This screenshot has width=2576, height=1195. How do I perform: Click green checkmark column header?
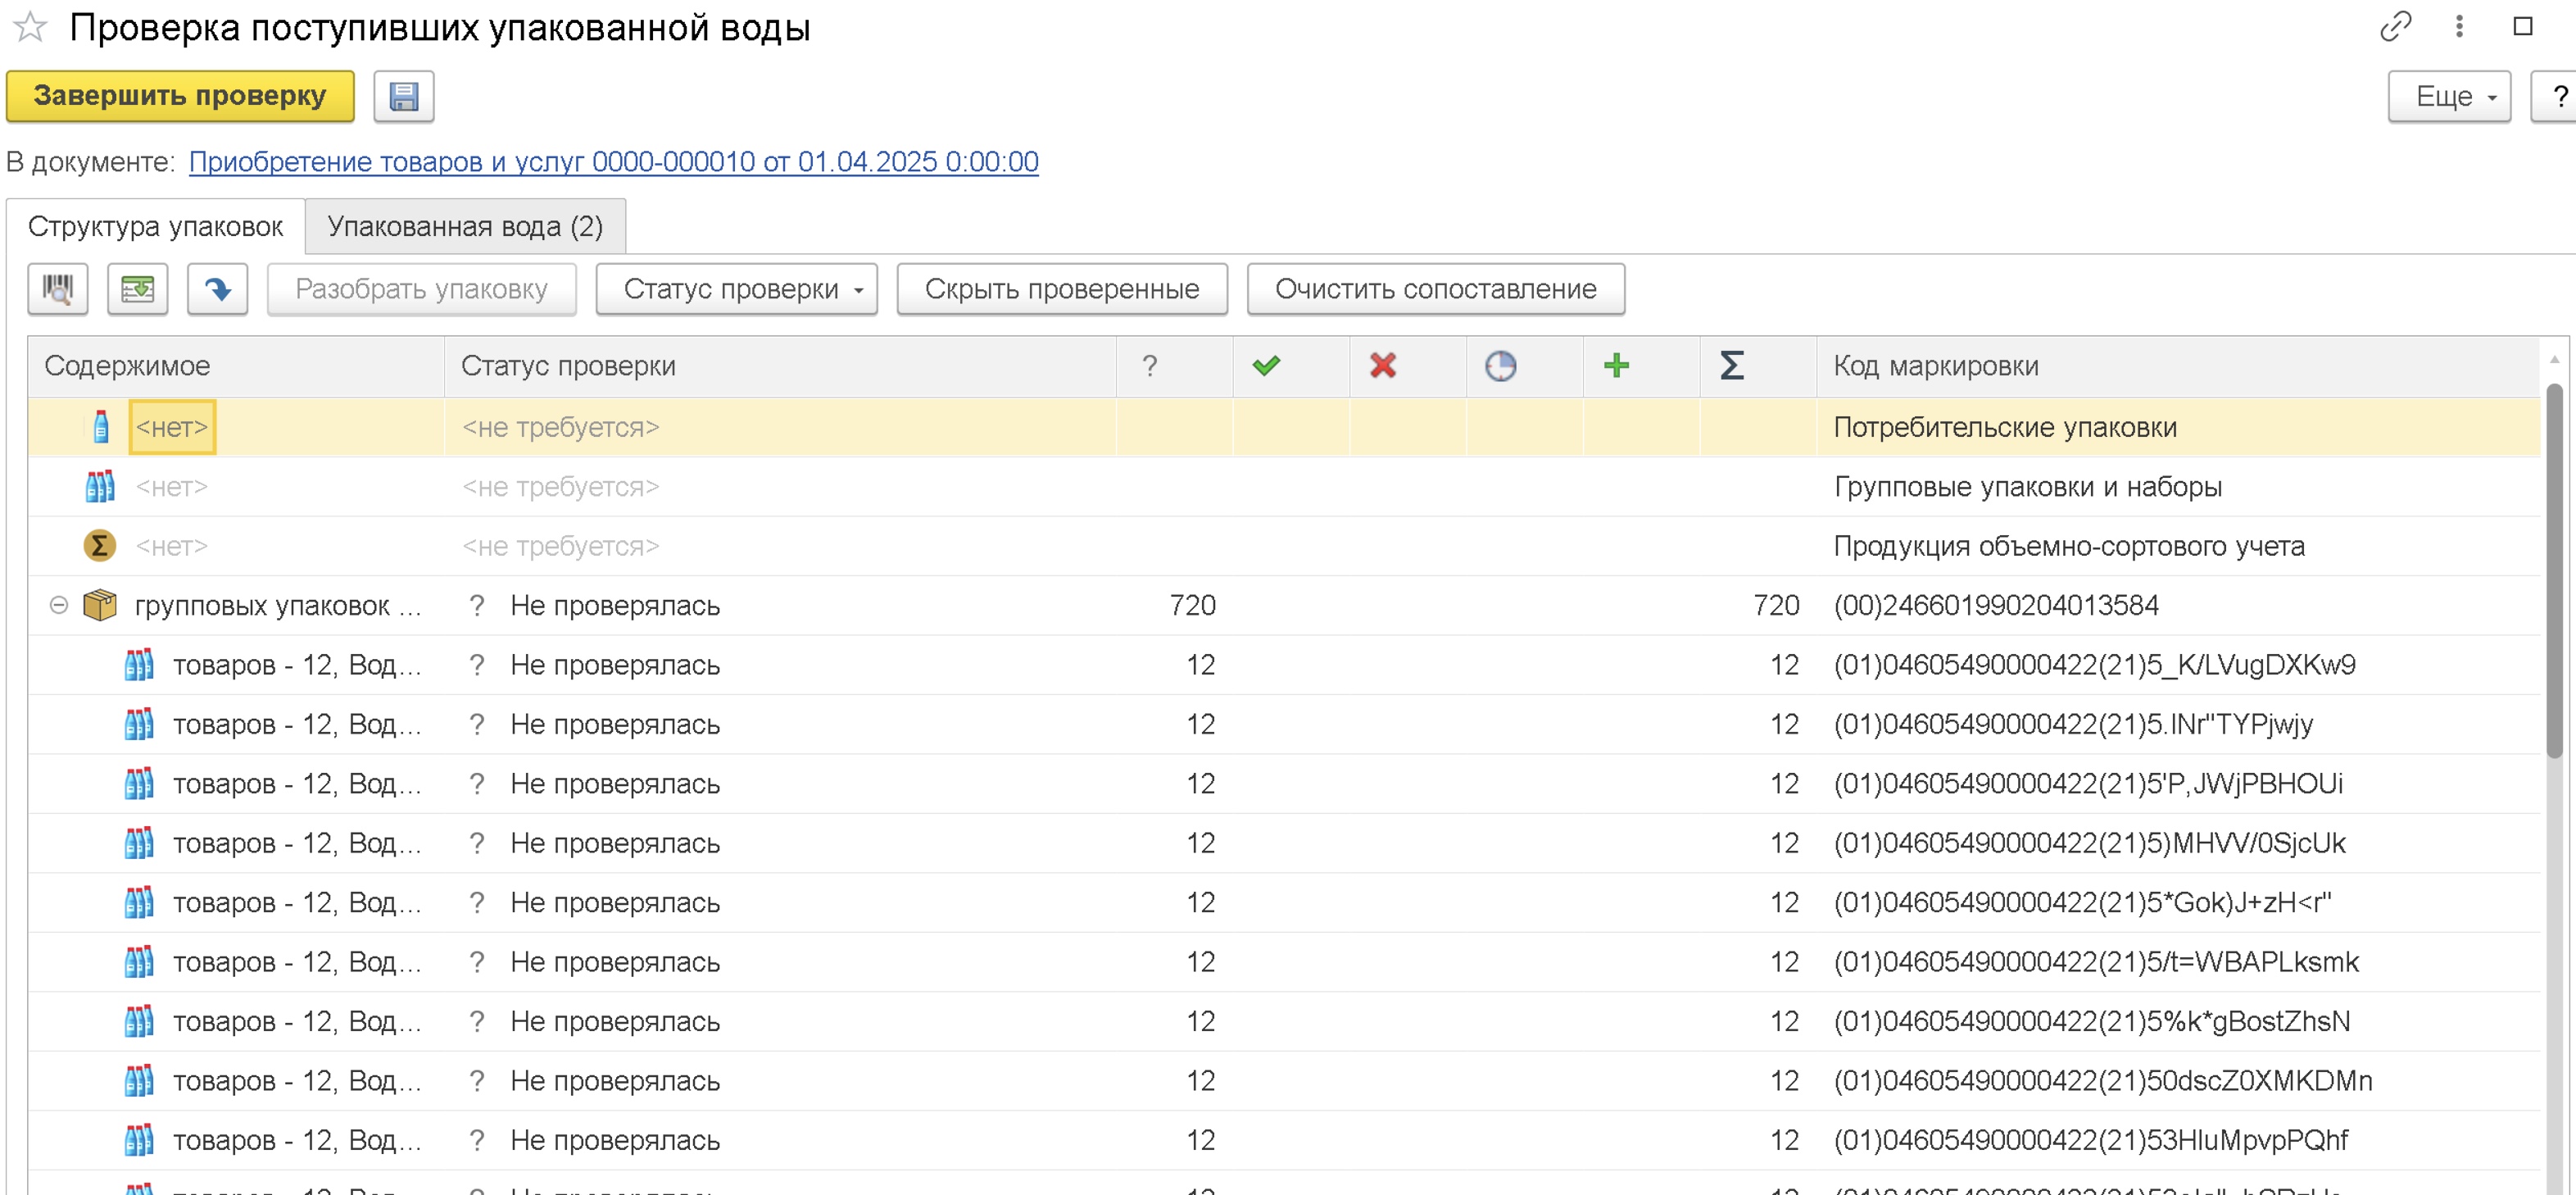[1266, 366]
